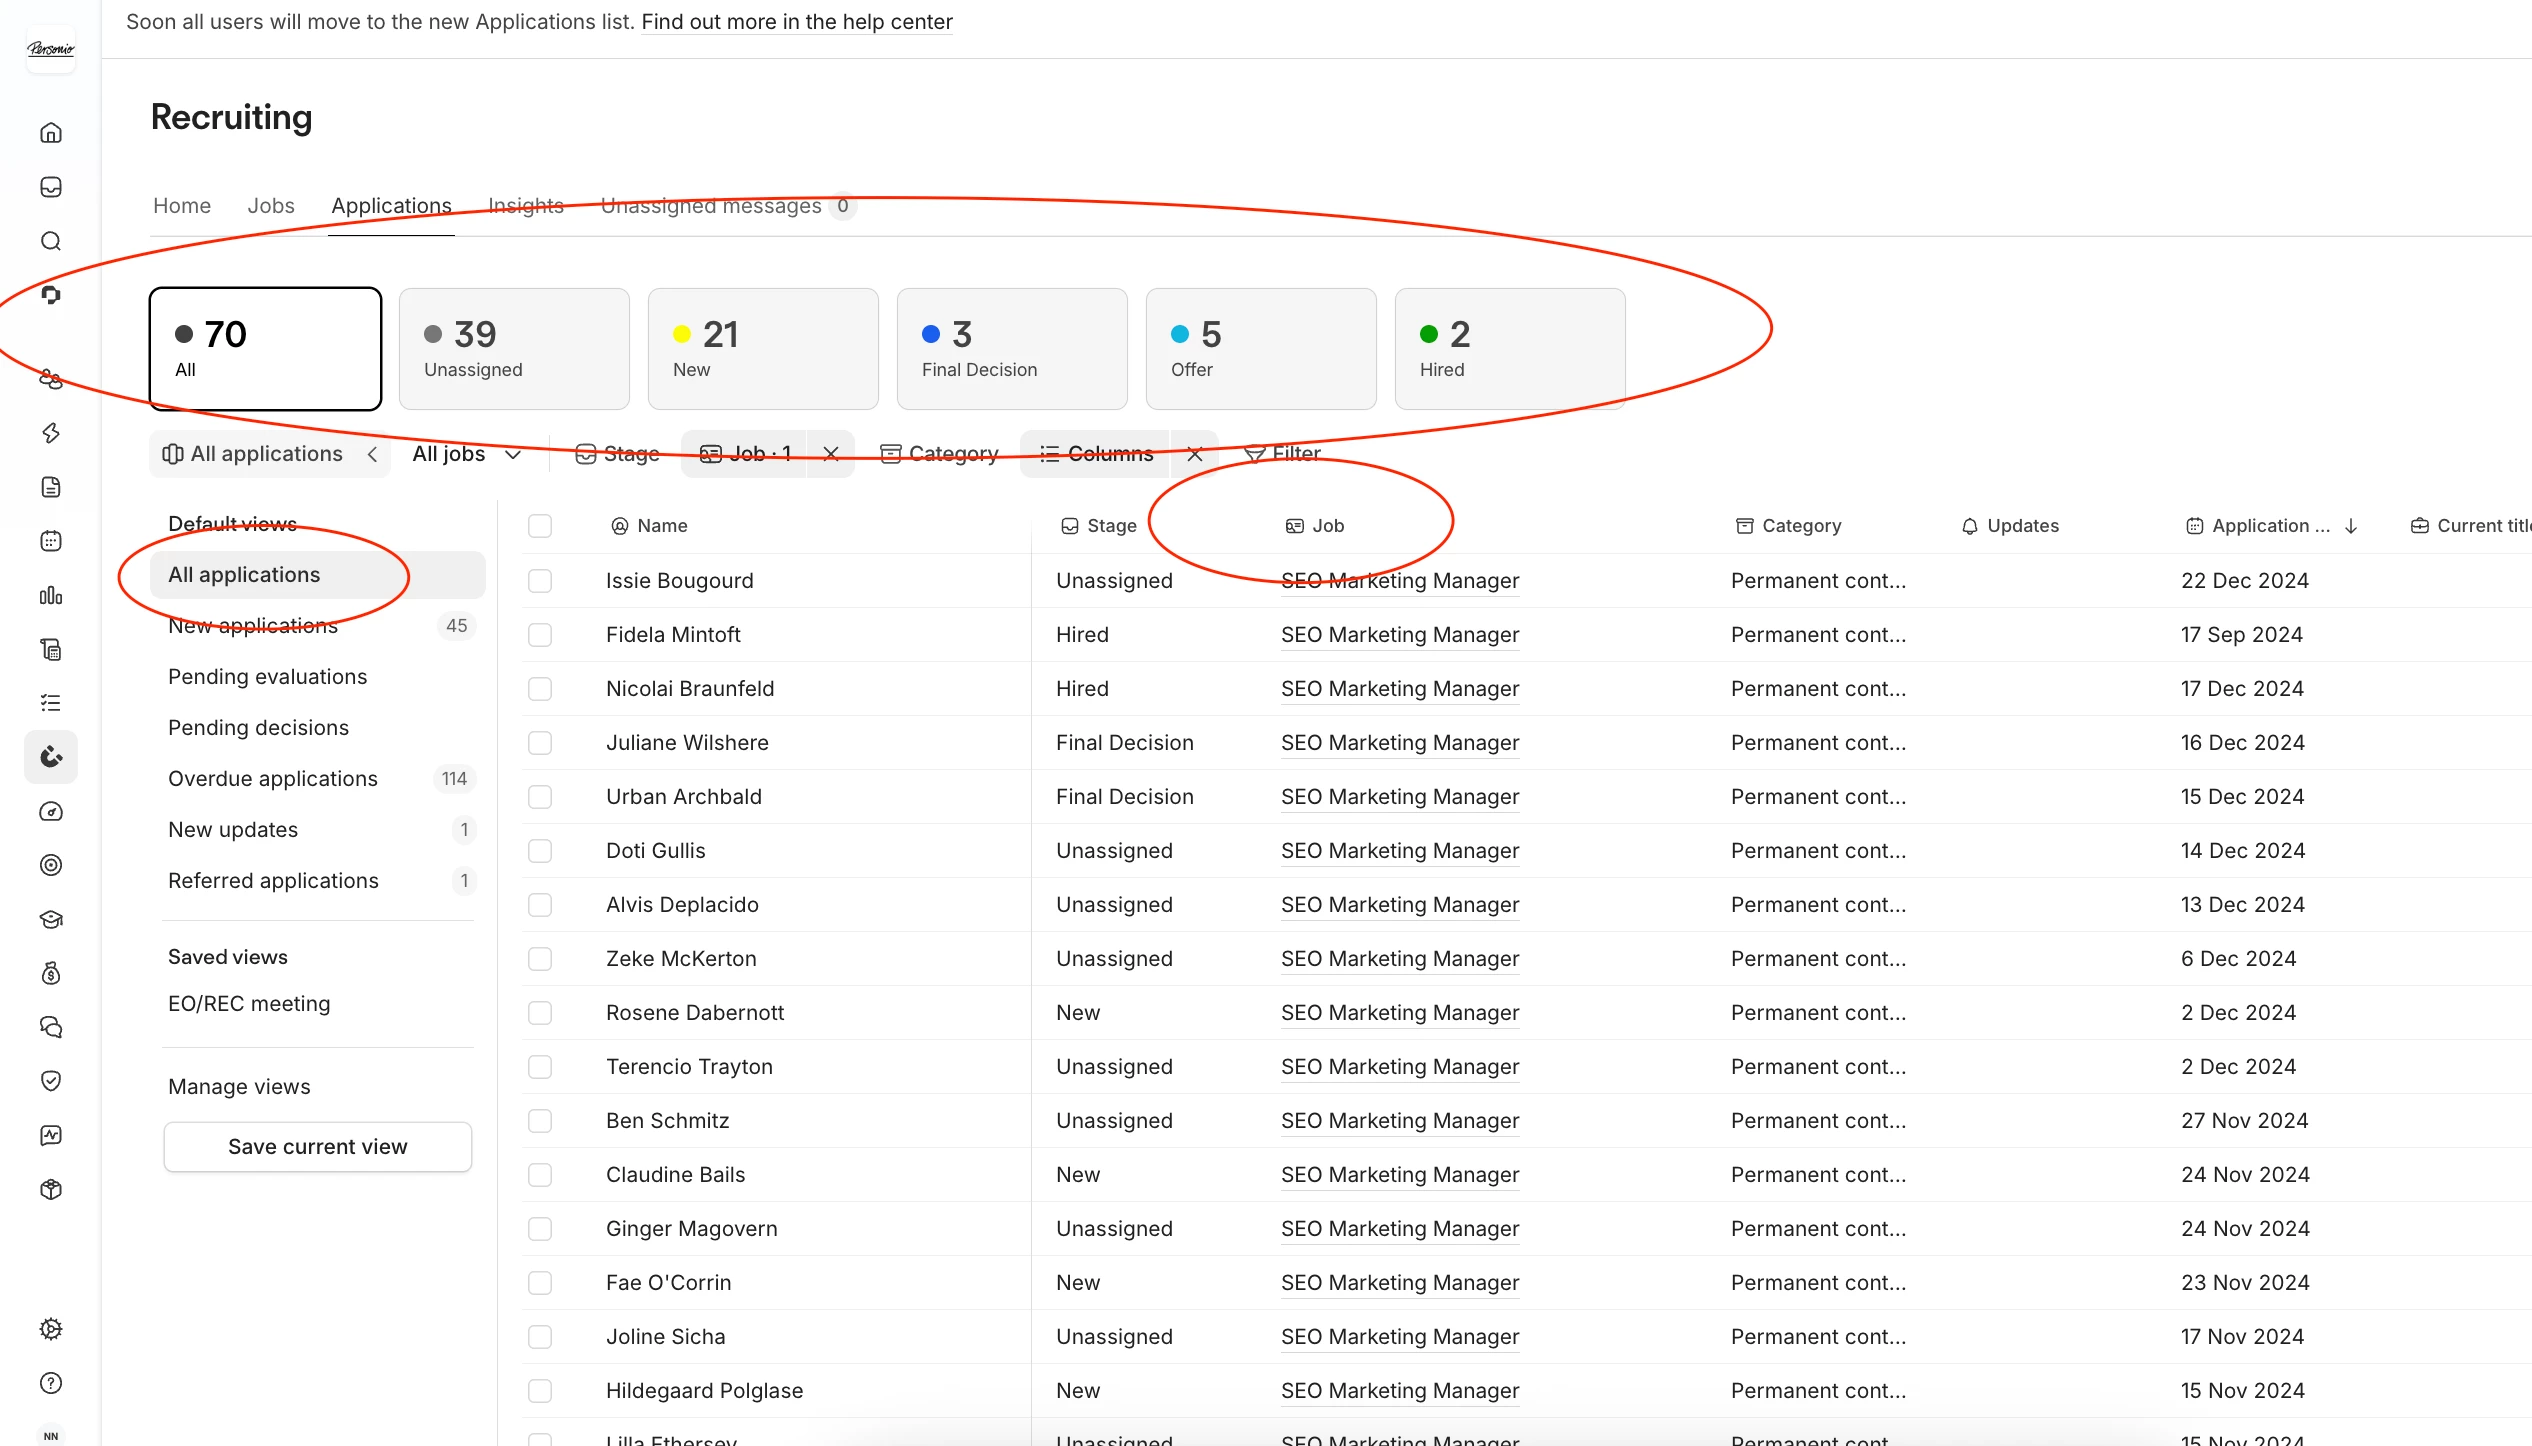Open the Calendar icon in sidebar

(x=51, y=541)
